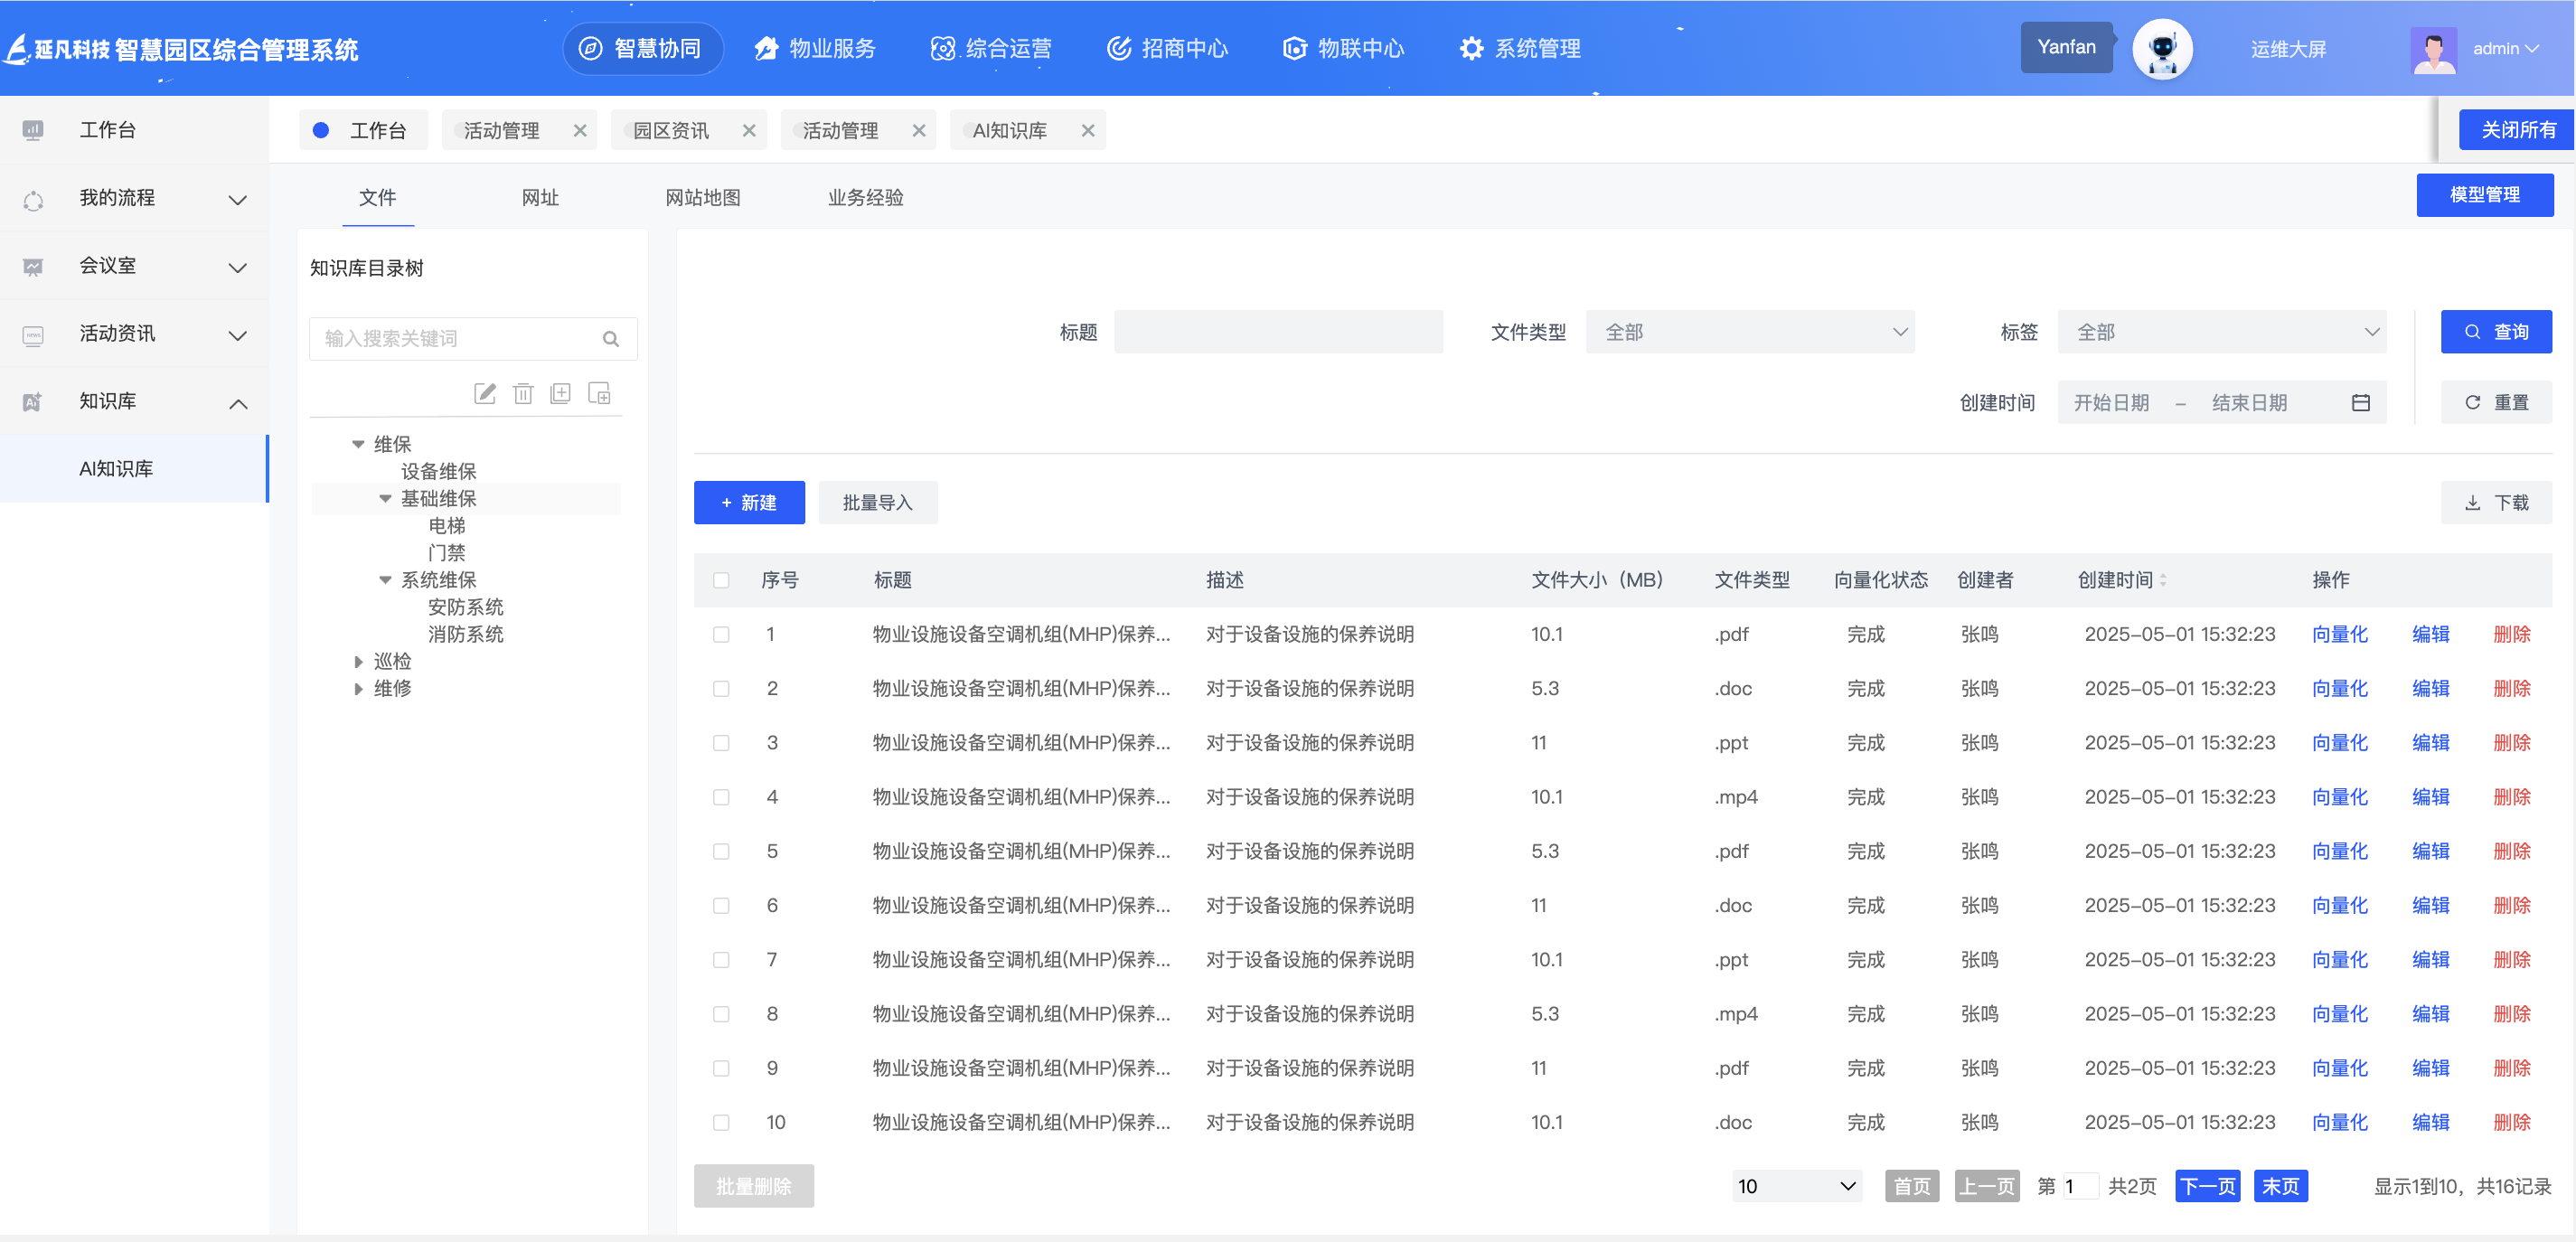
Task: Click the calendar icon in the 创建时间 date range
Action: (x=2360, y=403)
